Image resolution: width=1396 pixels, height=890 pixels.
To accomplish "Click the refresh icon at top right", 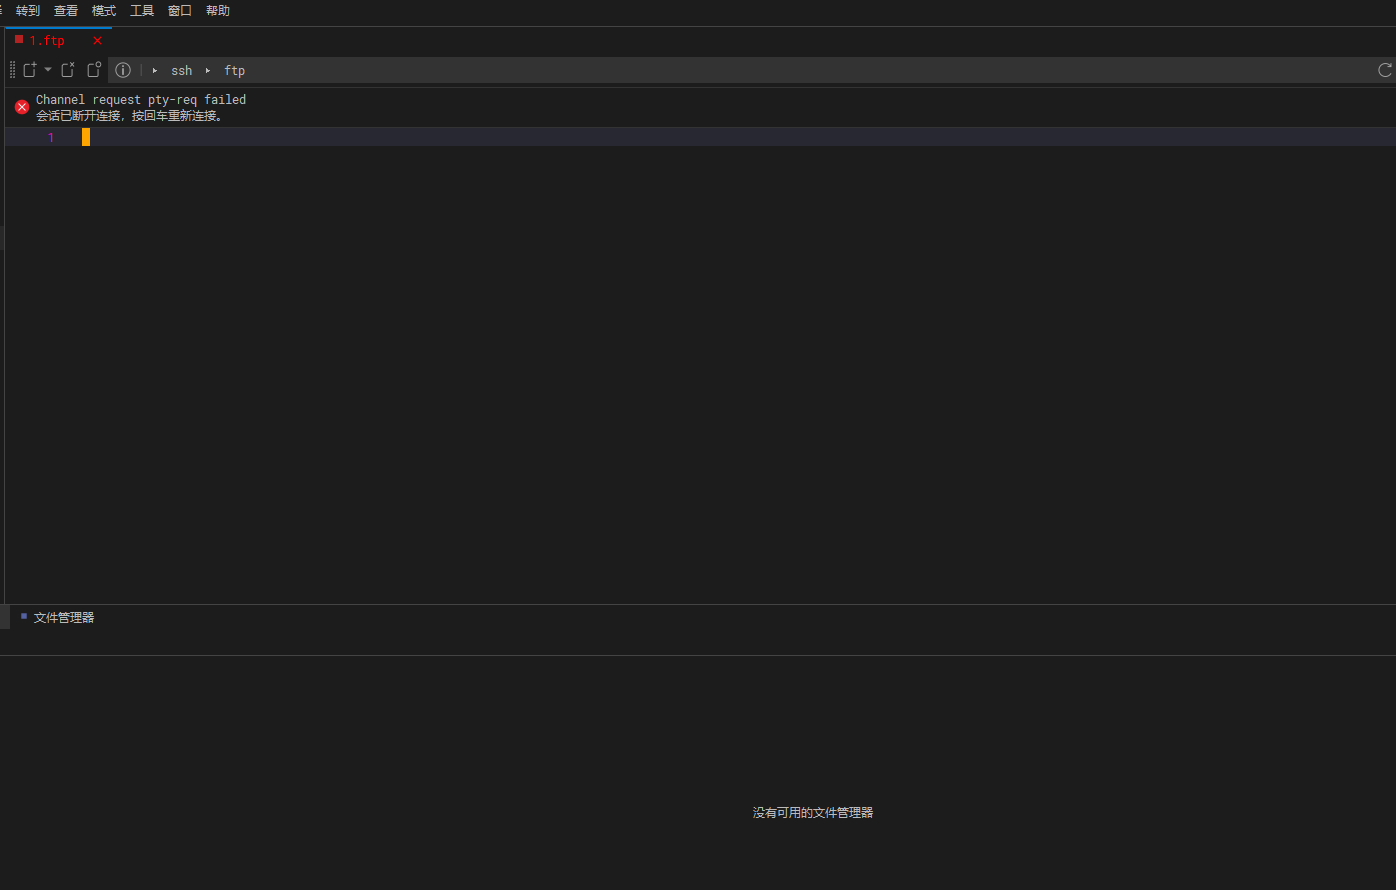I will click(x=1385, y=70).
